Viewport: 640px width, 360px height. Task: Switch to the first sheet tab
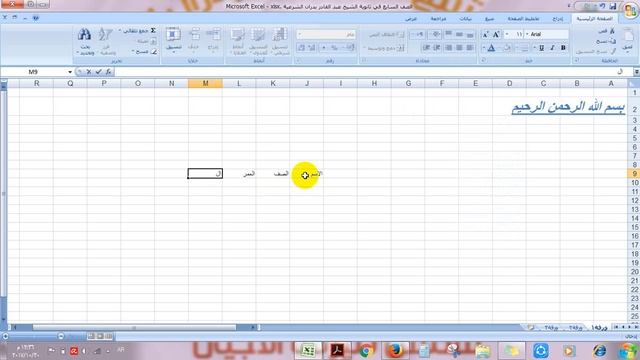(599, 327)
